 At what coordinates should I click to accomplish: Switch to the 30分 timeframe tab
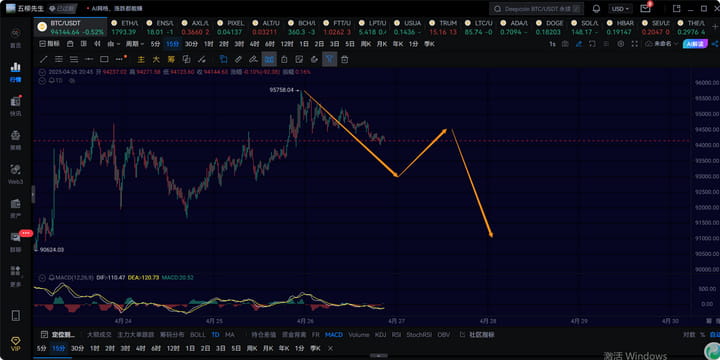pos(191,44)
